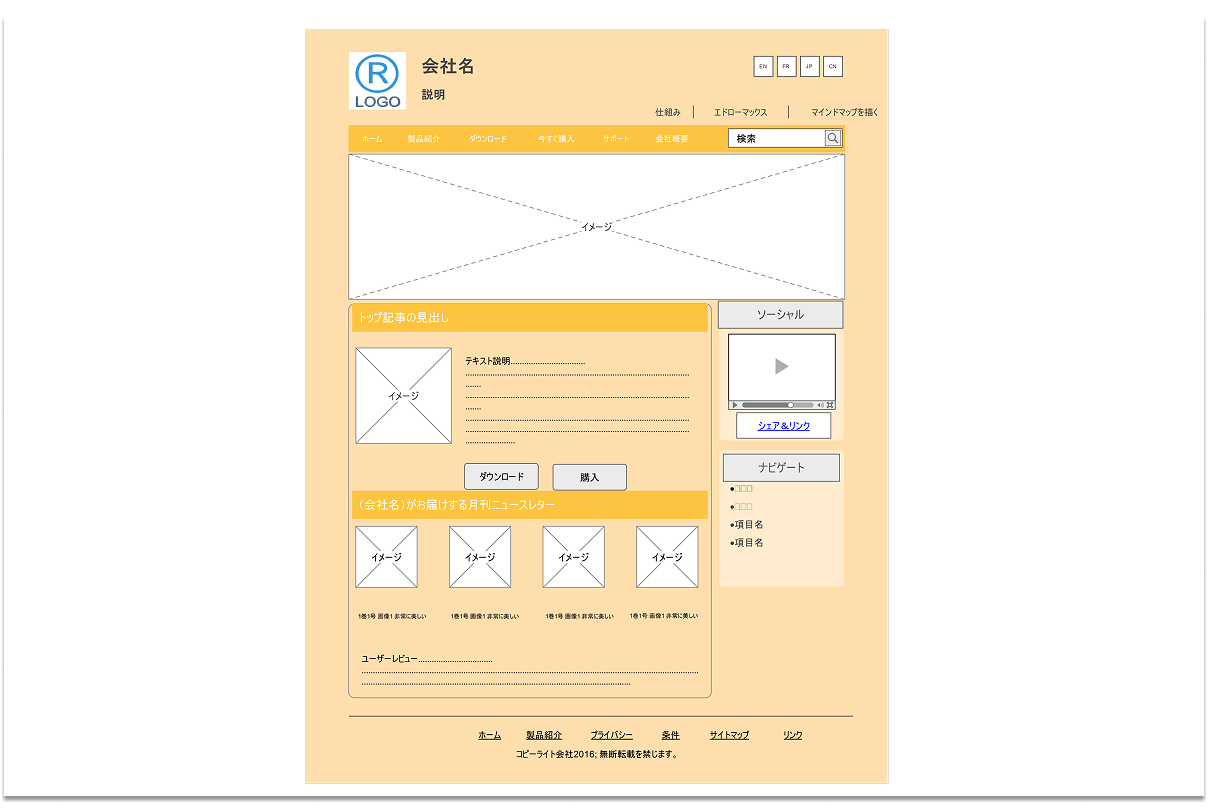This screenshot has height=812, width=1208.
Task: Click the video progress slider handle
Action: pos(790,405)
